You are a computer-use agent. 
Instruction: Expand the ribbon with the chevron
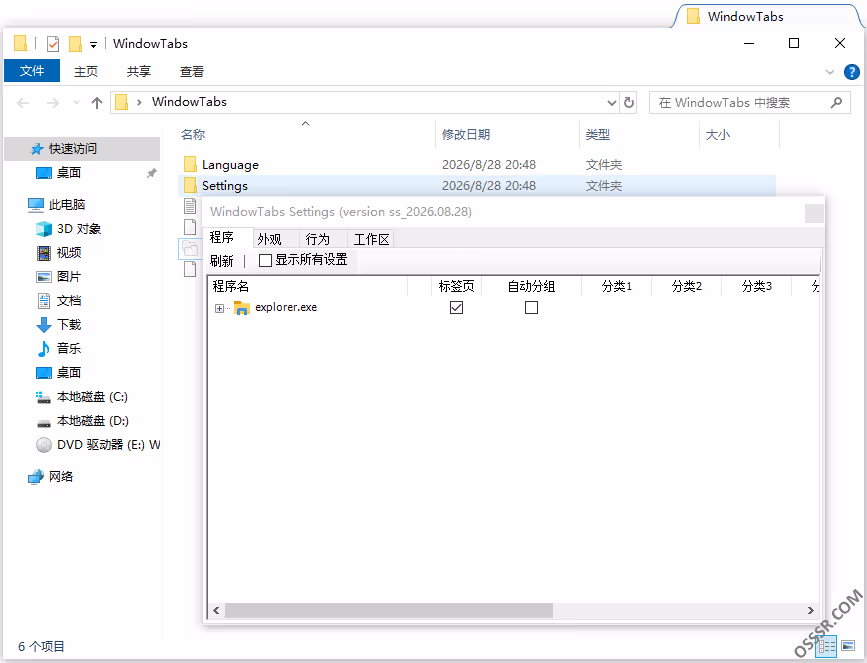829,72
